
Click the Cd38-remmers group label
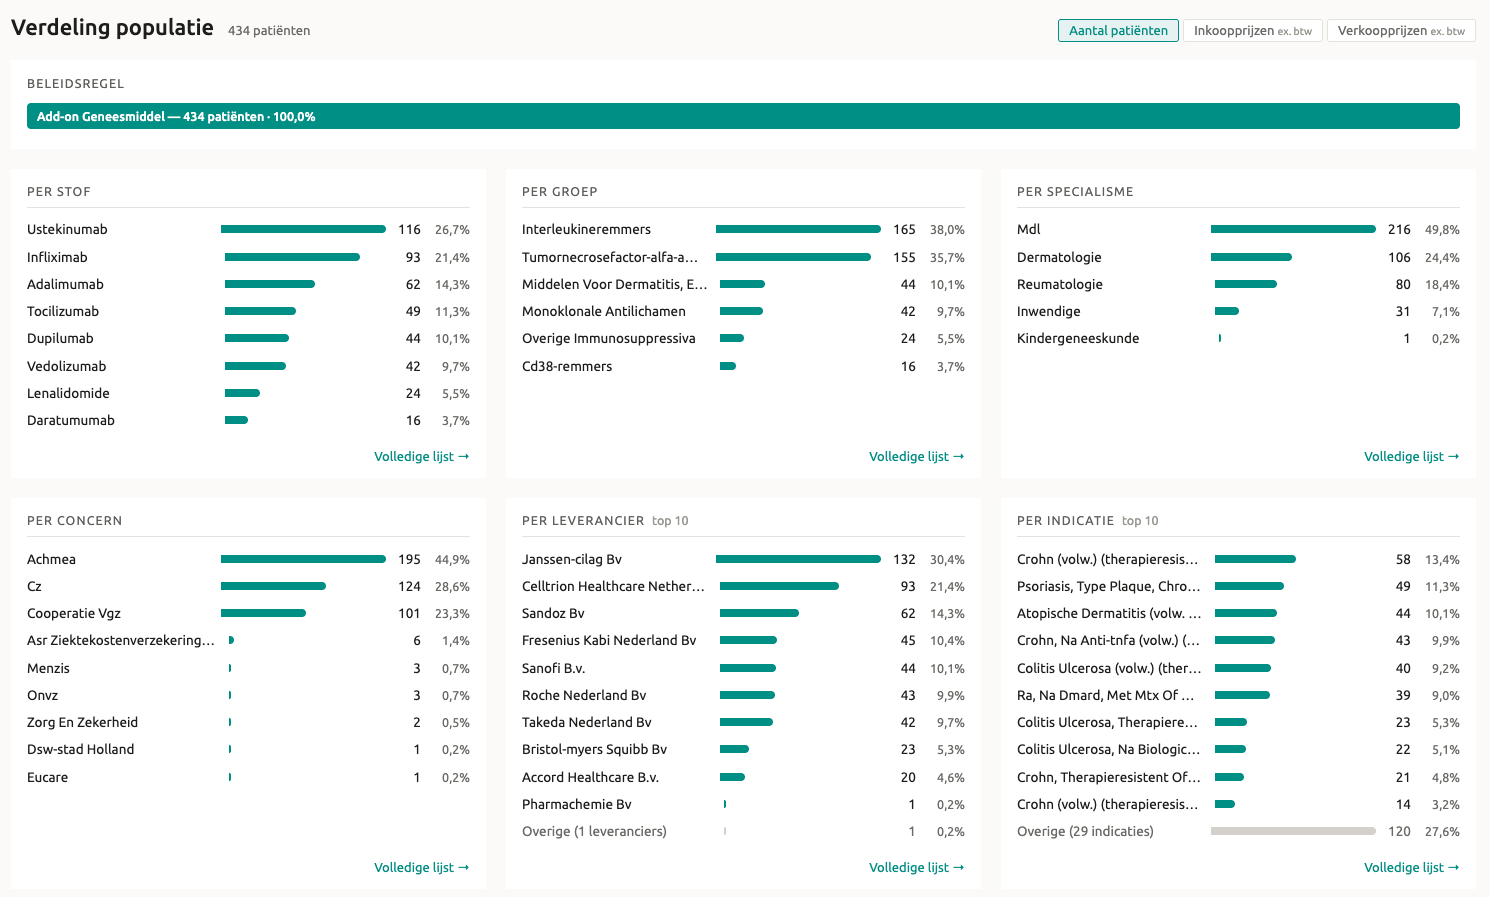(x=567, y=367)
